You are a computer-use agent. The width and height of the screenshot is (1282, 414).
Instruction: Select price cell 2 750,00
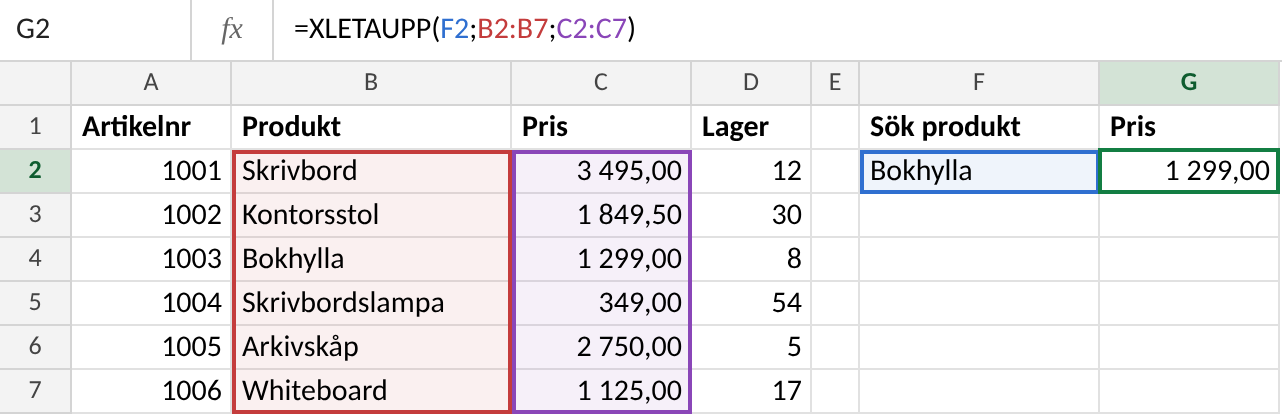pos(601,346)
